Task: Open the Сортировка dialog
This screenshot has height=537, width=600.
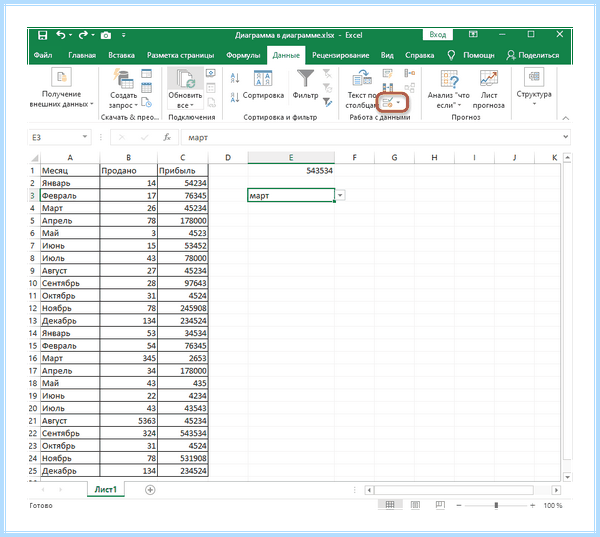Action: (263, 85)
